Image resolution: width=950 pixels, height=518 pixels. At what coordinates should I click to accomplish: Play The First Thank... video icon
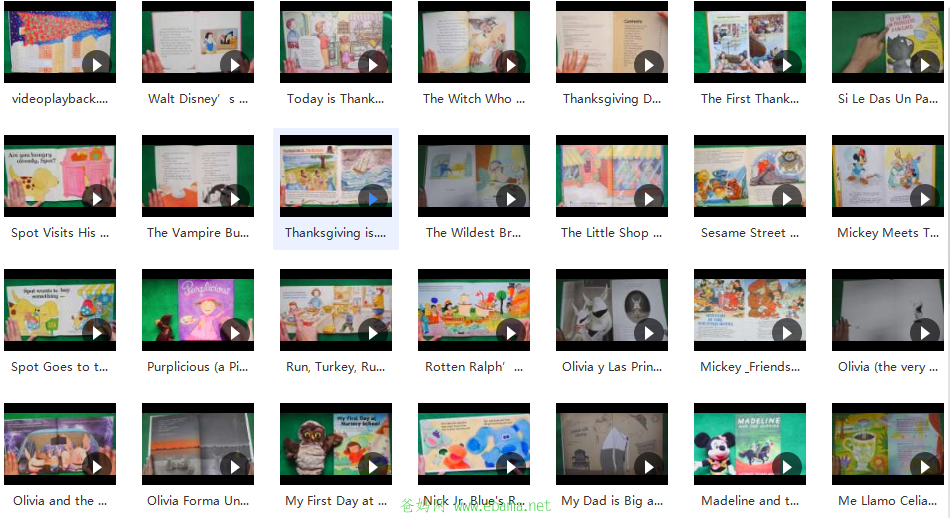[x=787, y=64]
